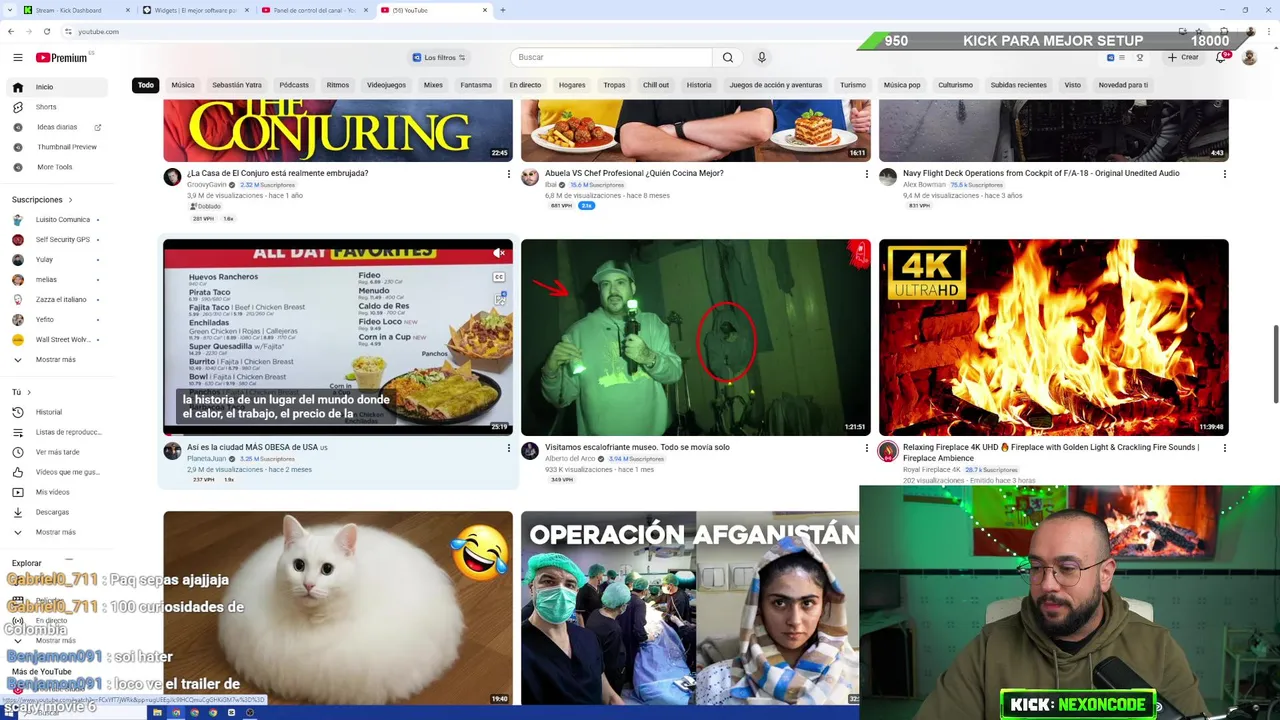This screenshot has width=1280, height=720.
Task: Select the Subidas recientes chip
Action: pos(1019,85)
